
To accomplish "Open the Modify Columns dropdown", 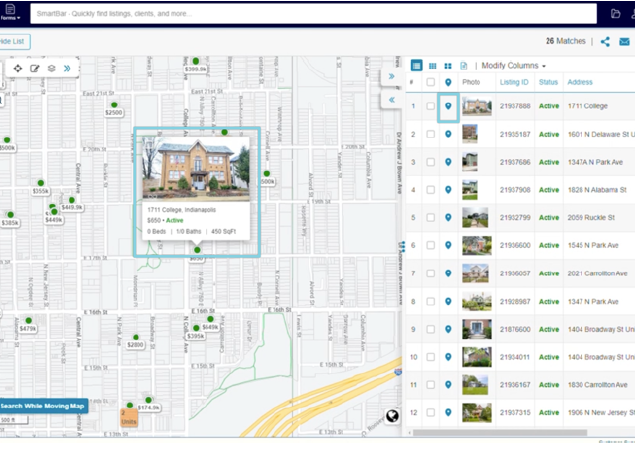I will point(514,66).
